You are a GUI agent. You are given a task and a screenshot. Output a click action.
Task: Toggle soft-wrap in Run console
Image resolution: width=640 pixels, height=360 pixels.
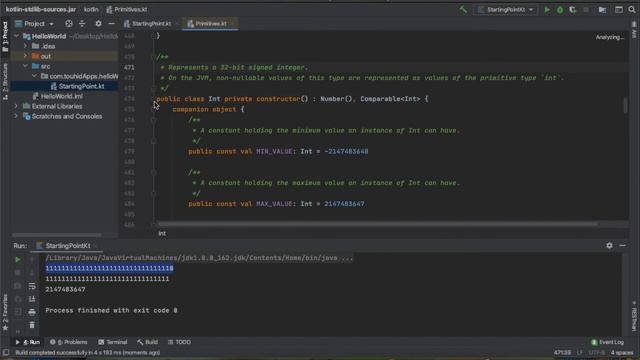(32, 286)
